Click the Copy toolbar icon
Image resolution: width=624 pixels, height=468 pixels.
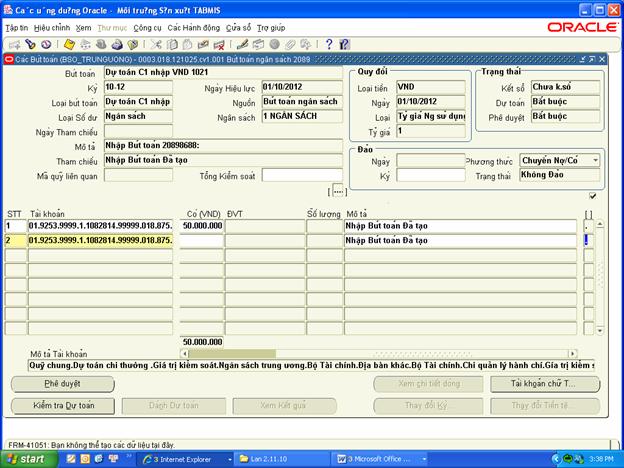[x=172, y=45]
